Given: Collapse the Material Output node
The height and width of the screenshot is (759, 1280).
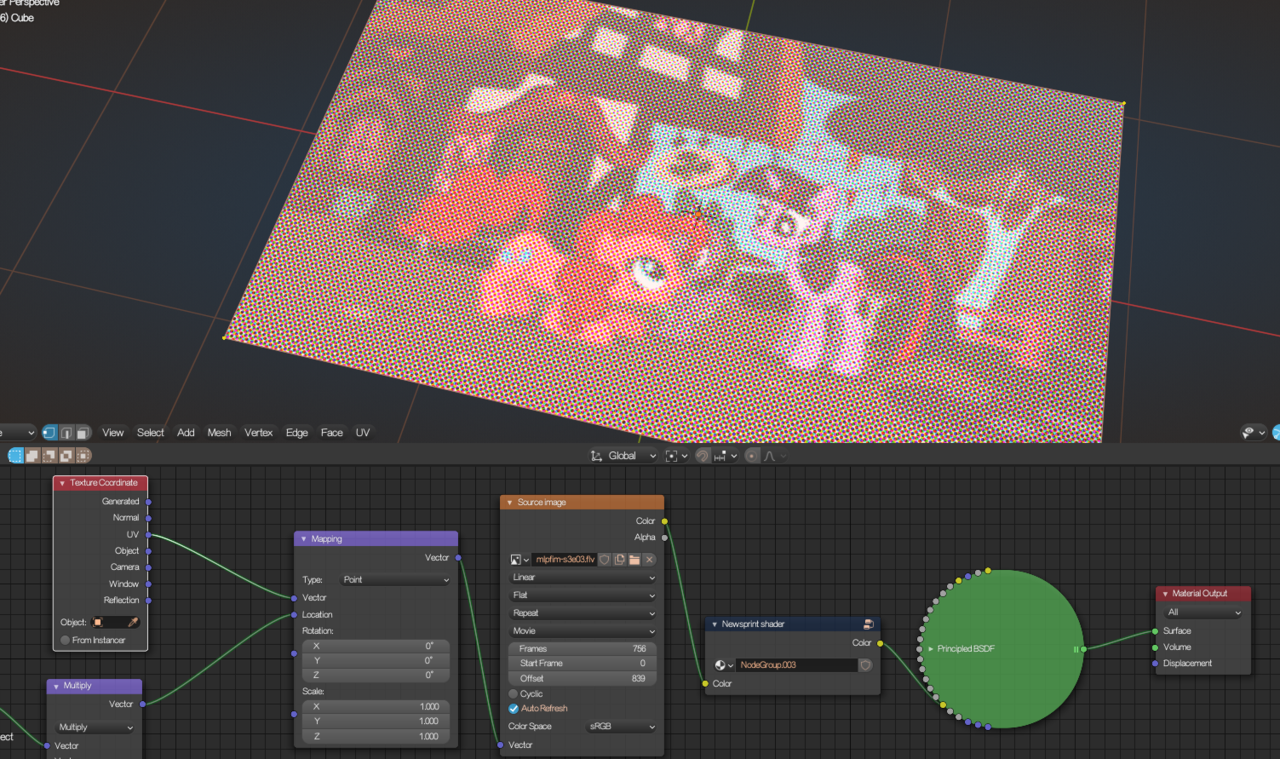Looking at the screenshot, I should [x=1165, y=594].
